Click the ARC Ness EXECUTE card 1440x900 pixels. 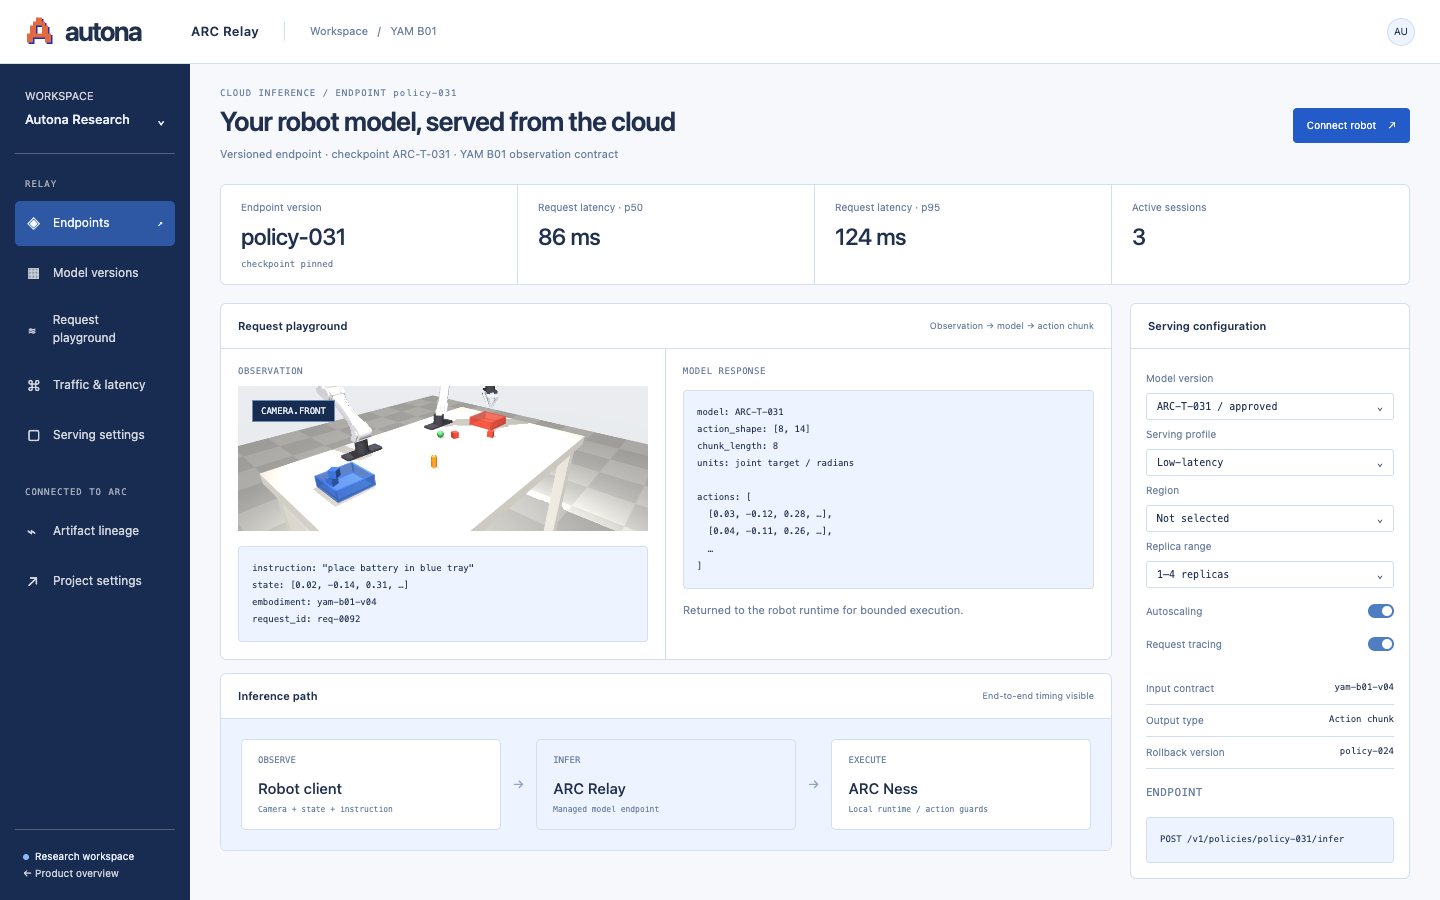tap(961, 785)
